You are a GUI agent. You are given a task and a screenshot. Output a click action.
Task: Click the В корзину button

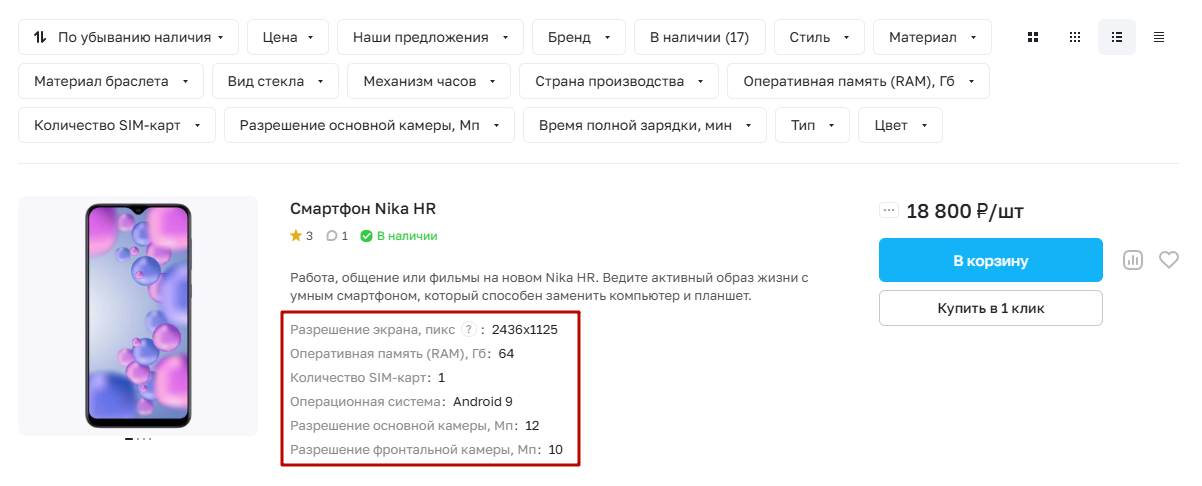991,260
